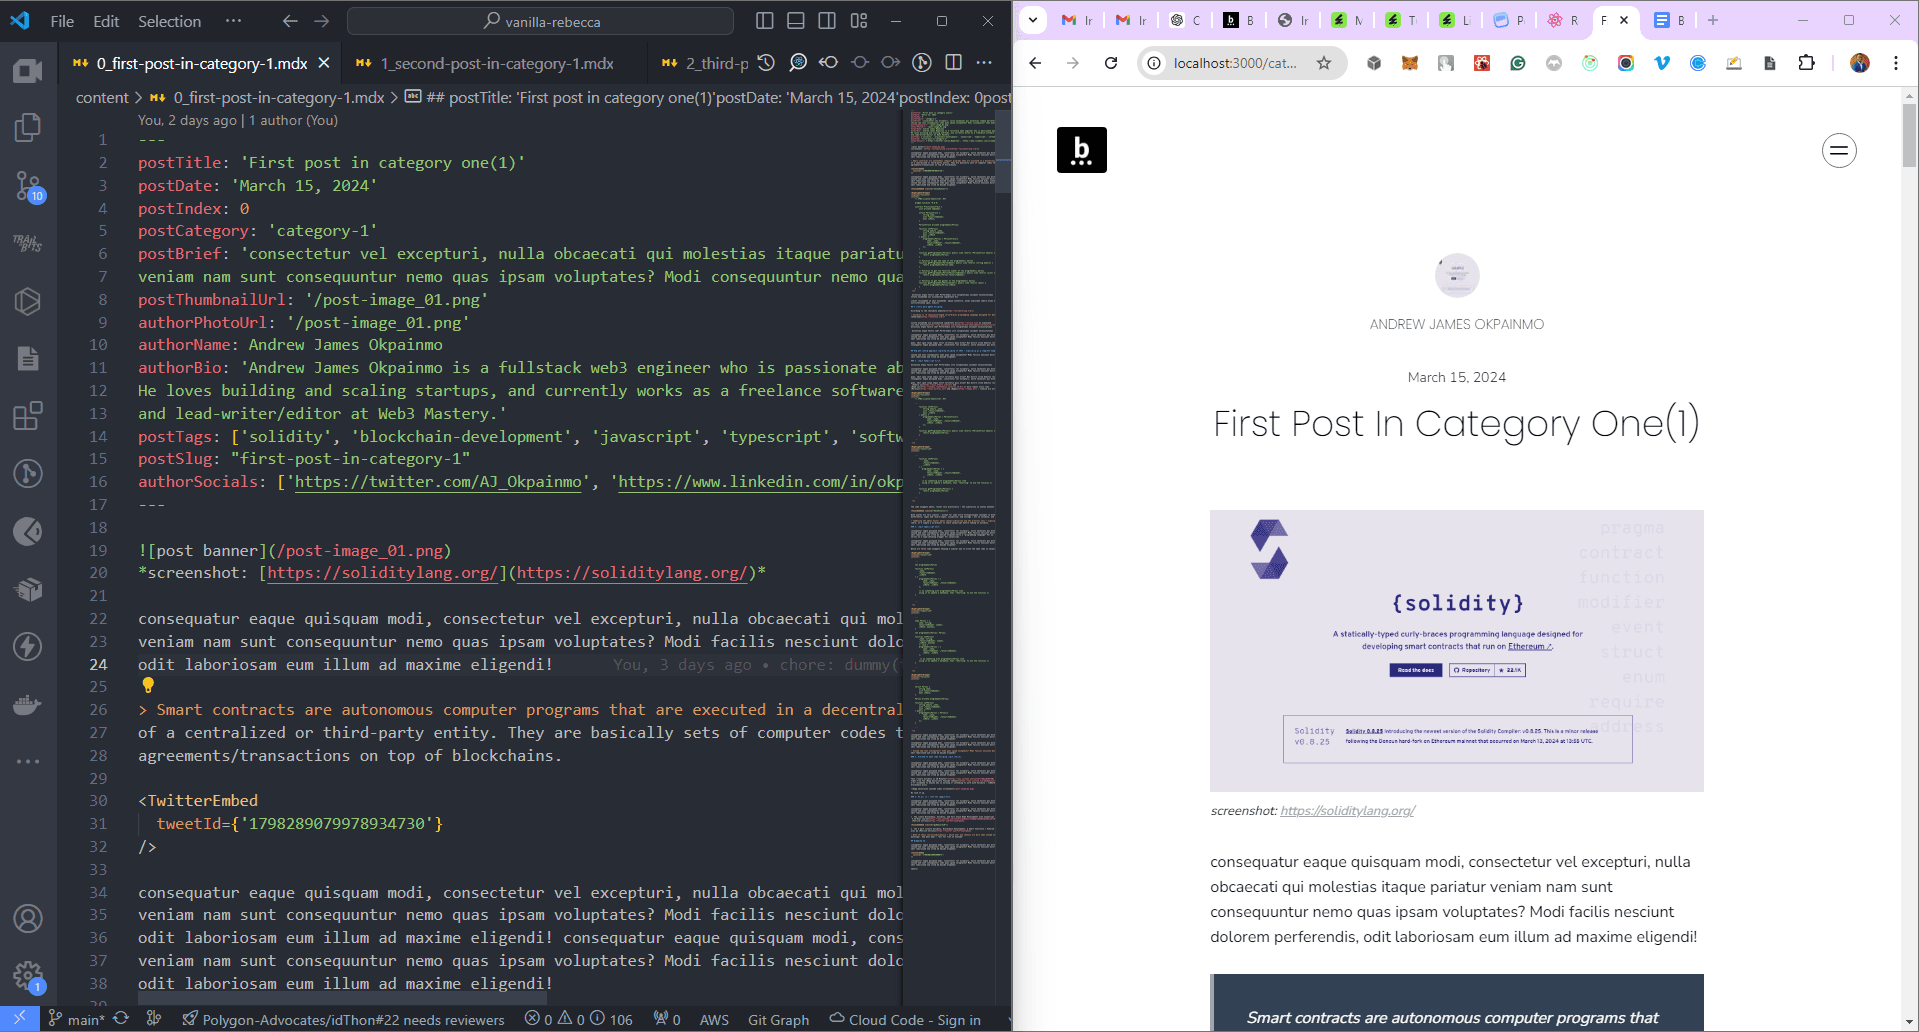Open the file timeline history icon

point(766,63)
